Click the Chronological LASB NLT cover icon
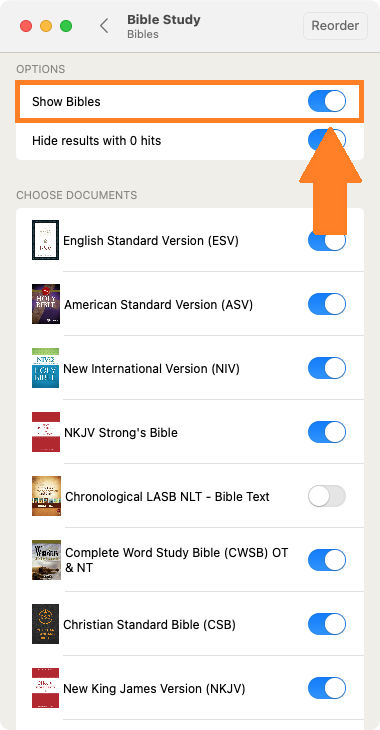The width and height of the screenshot is (380, 730). pyautogui.click(x=46, y=496)
